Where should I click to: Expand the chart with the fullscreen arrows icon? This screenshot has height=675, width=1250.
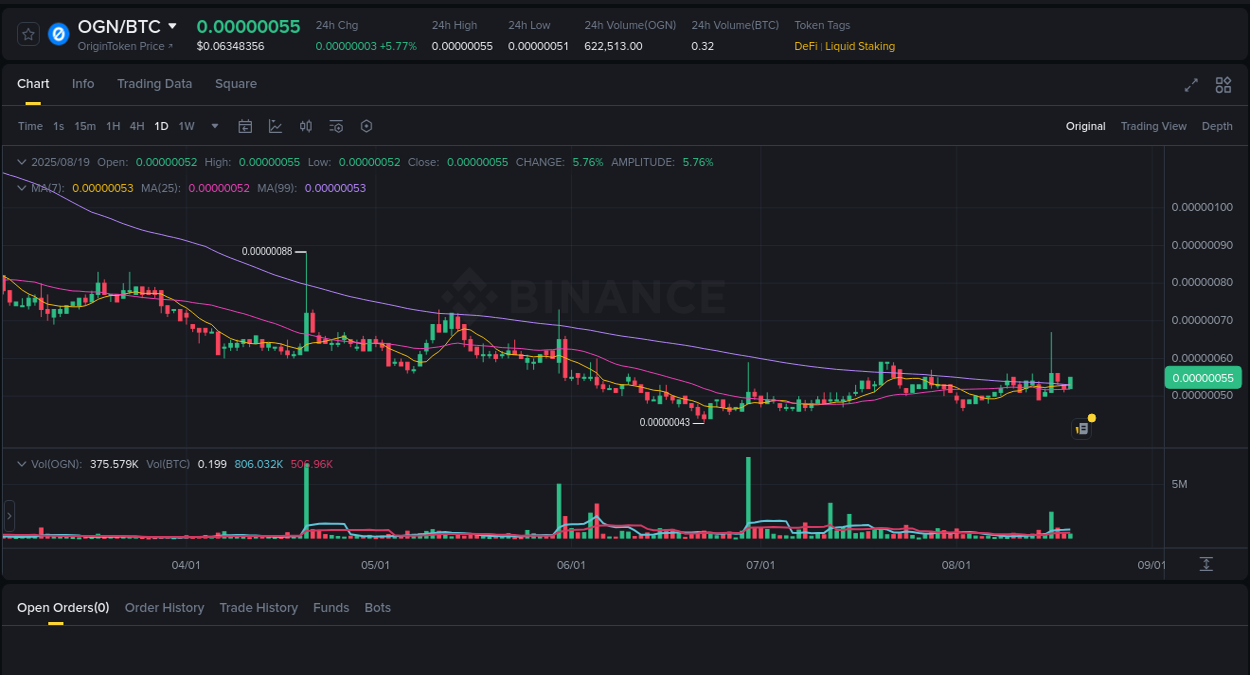(x=1190, y=86)
